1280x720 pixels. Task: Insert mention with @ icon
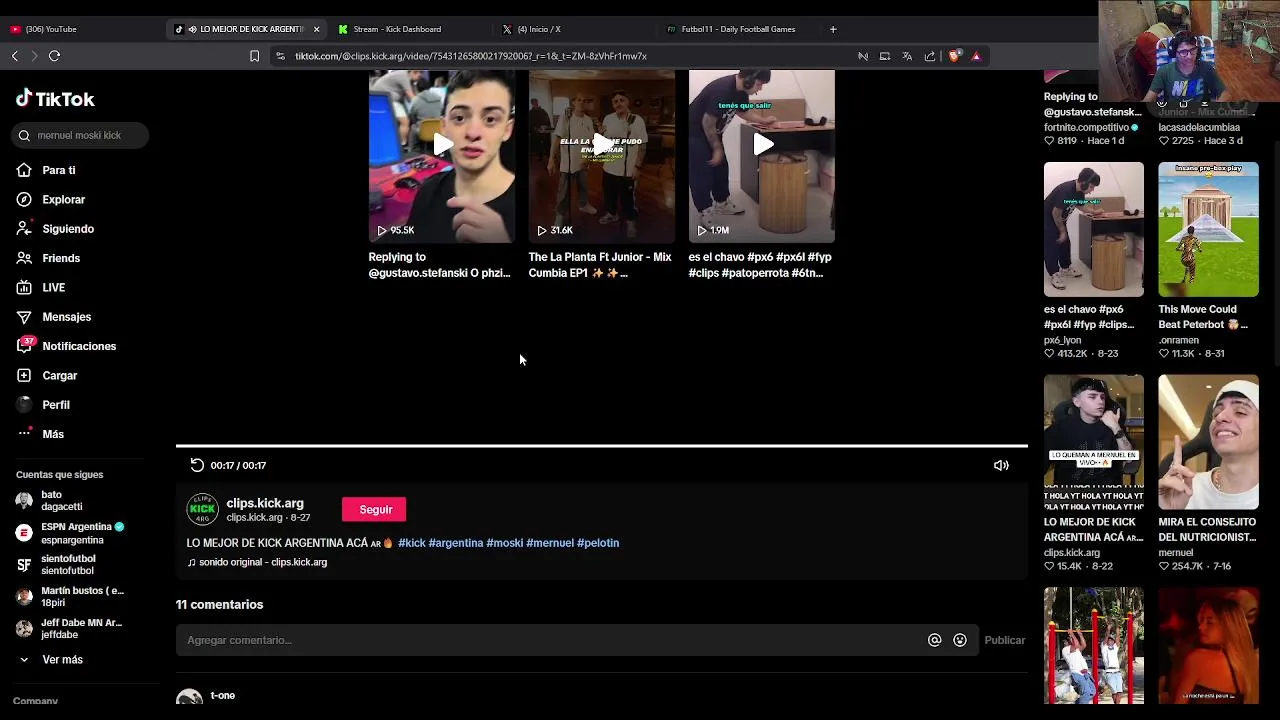click(934, 640)
